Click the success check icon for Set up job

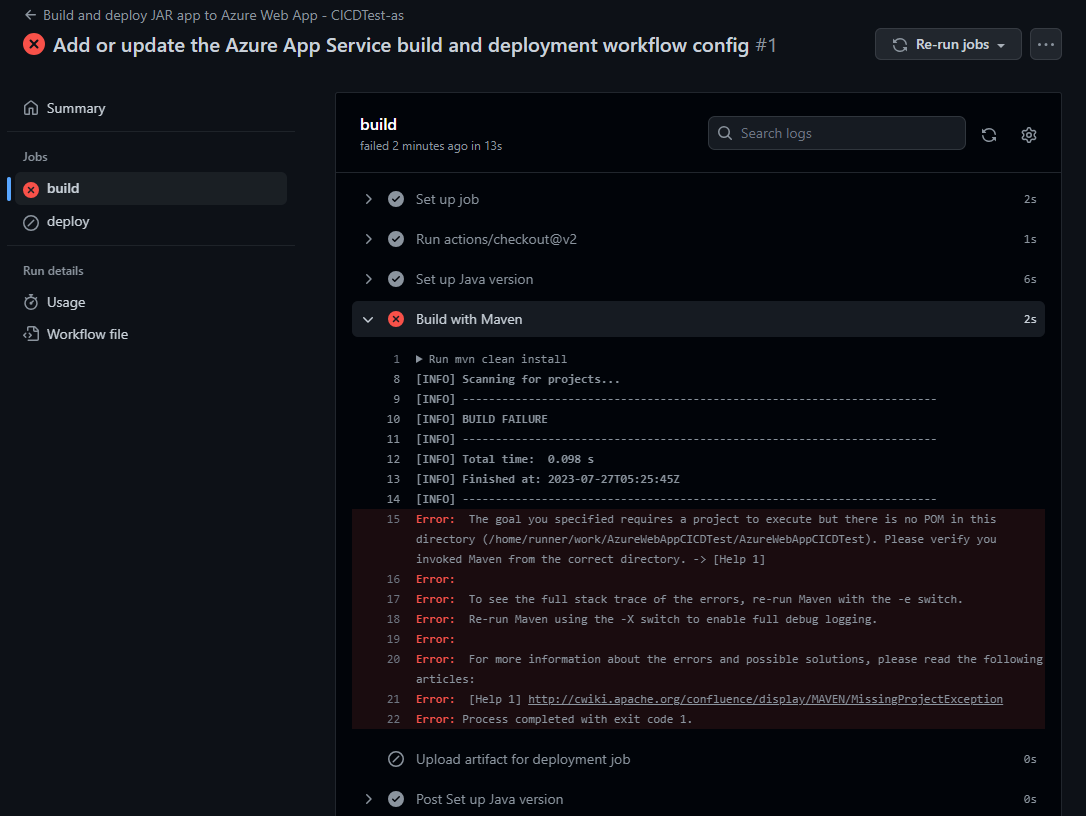396,199
